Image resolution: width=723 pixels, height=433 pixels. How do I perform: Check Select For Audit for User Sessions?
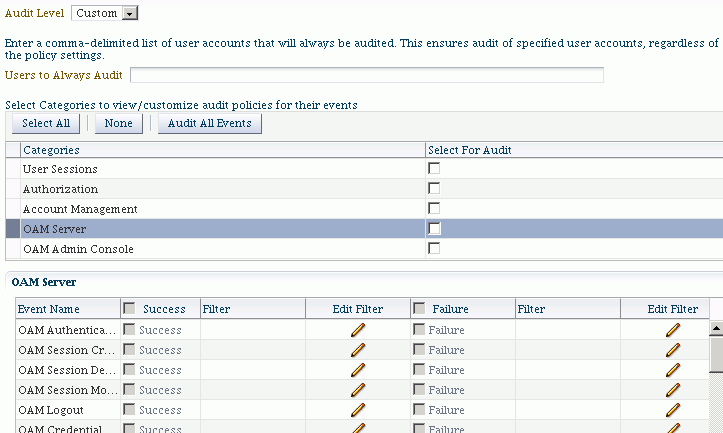[x=434, y=168]
